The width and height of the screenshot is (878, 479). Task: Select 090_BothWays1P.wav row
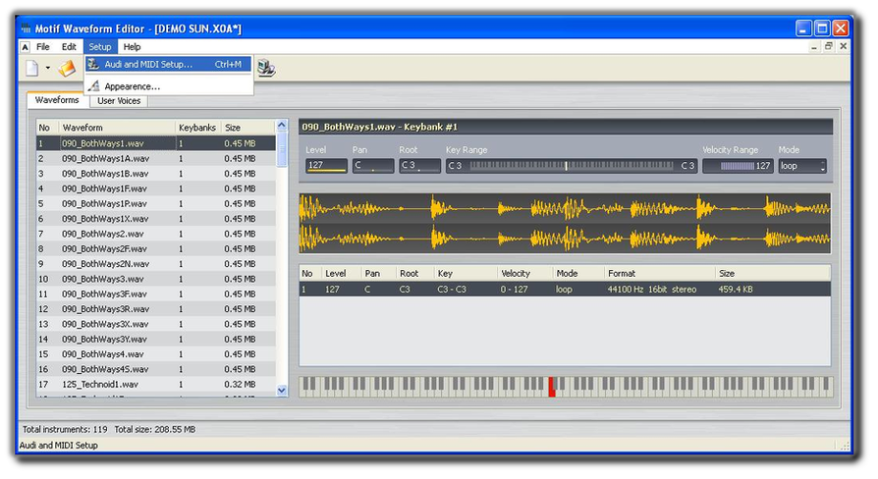point(156,204)
